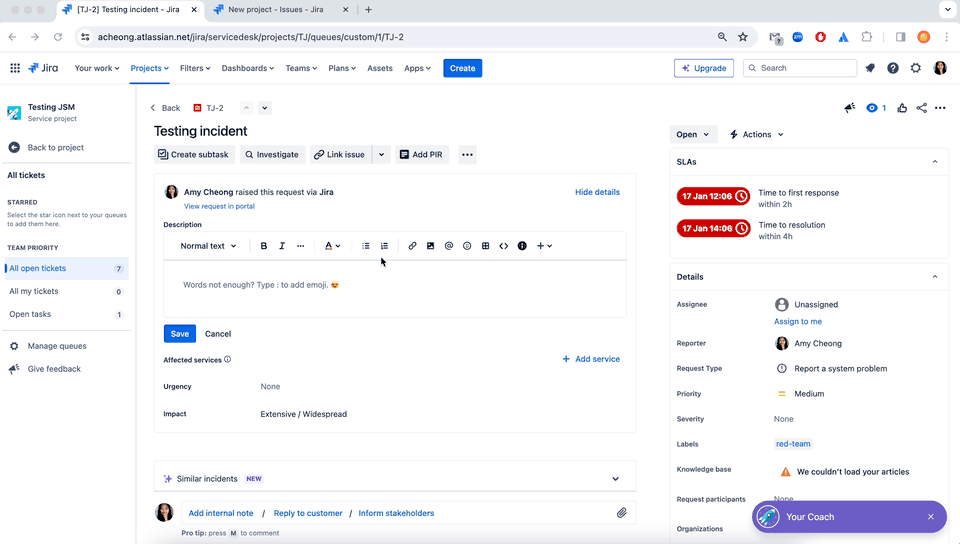This screenshot has height=544, width=960.
Task: Open issue more actions ellipsis top right
Action: (x=940, y=108)
